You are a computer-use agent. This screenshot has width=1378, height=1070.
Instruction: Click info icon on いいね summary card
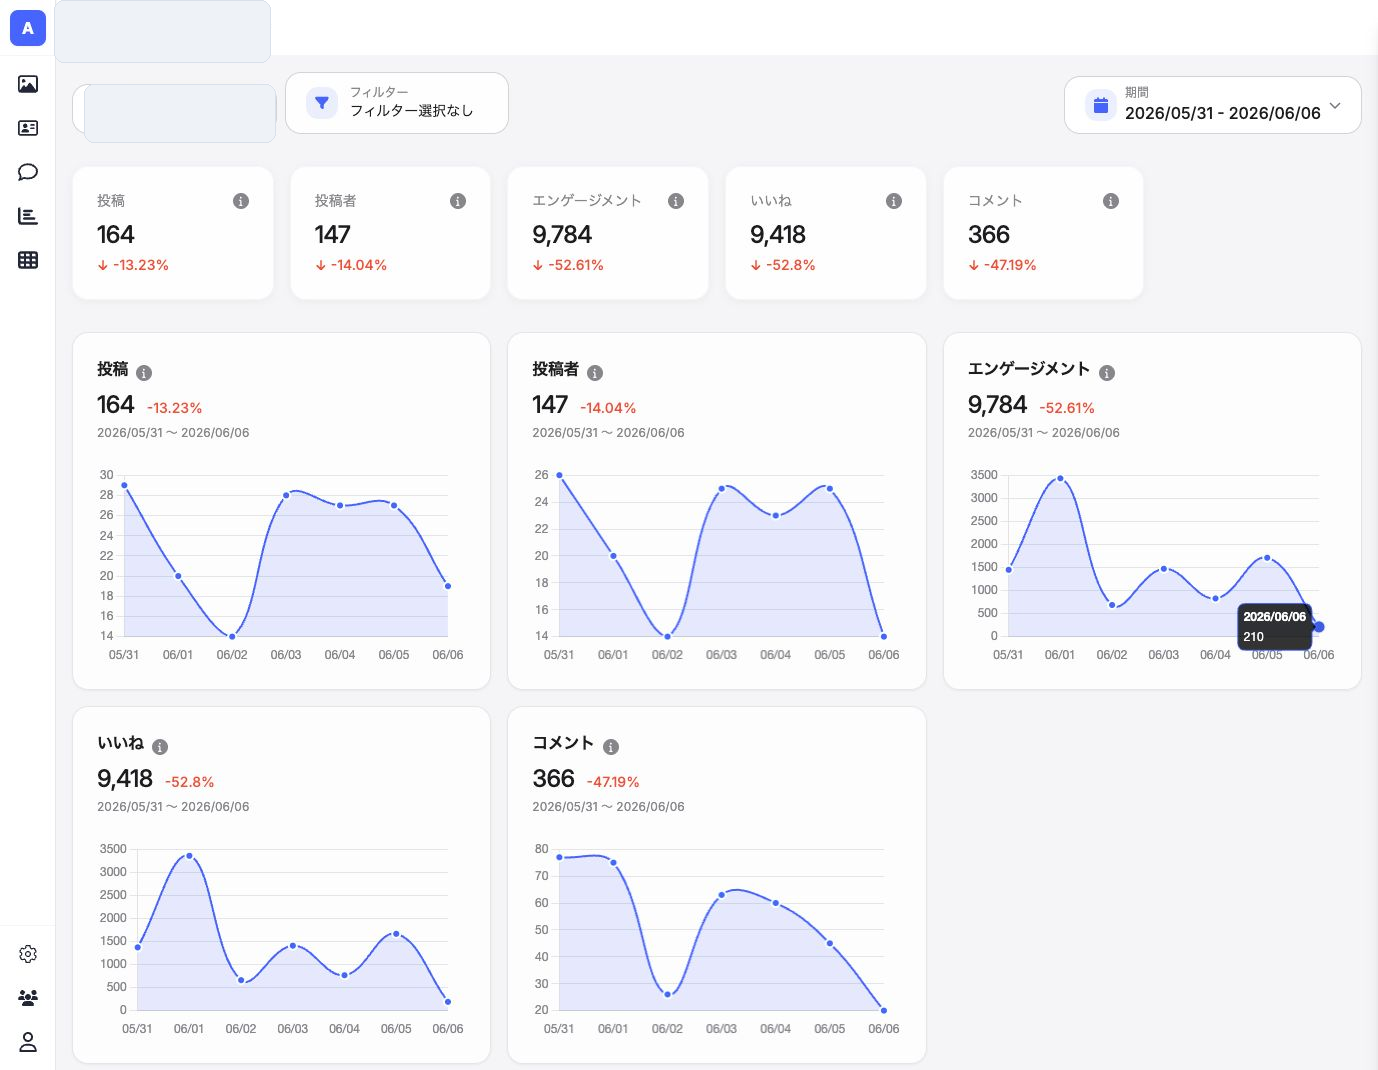point(894,201)
